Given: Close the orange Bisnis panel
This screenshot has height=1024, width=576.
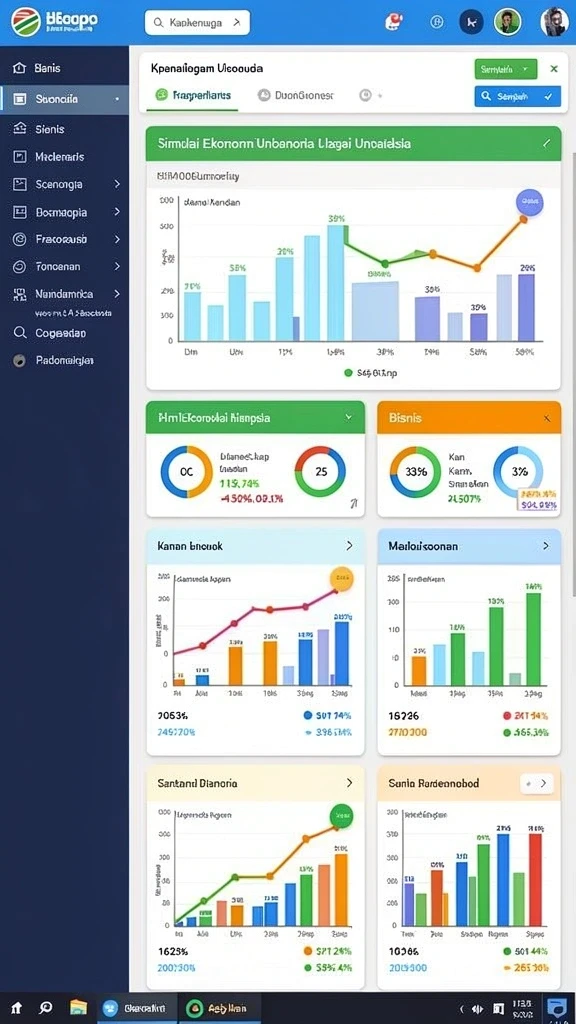Looking at the screenshot, I should 547,418.
